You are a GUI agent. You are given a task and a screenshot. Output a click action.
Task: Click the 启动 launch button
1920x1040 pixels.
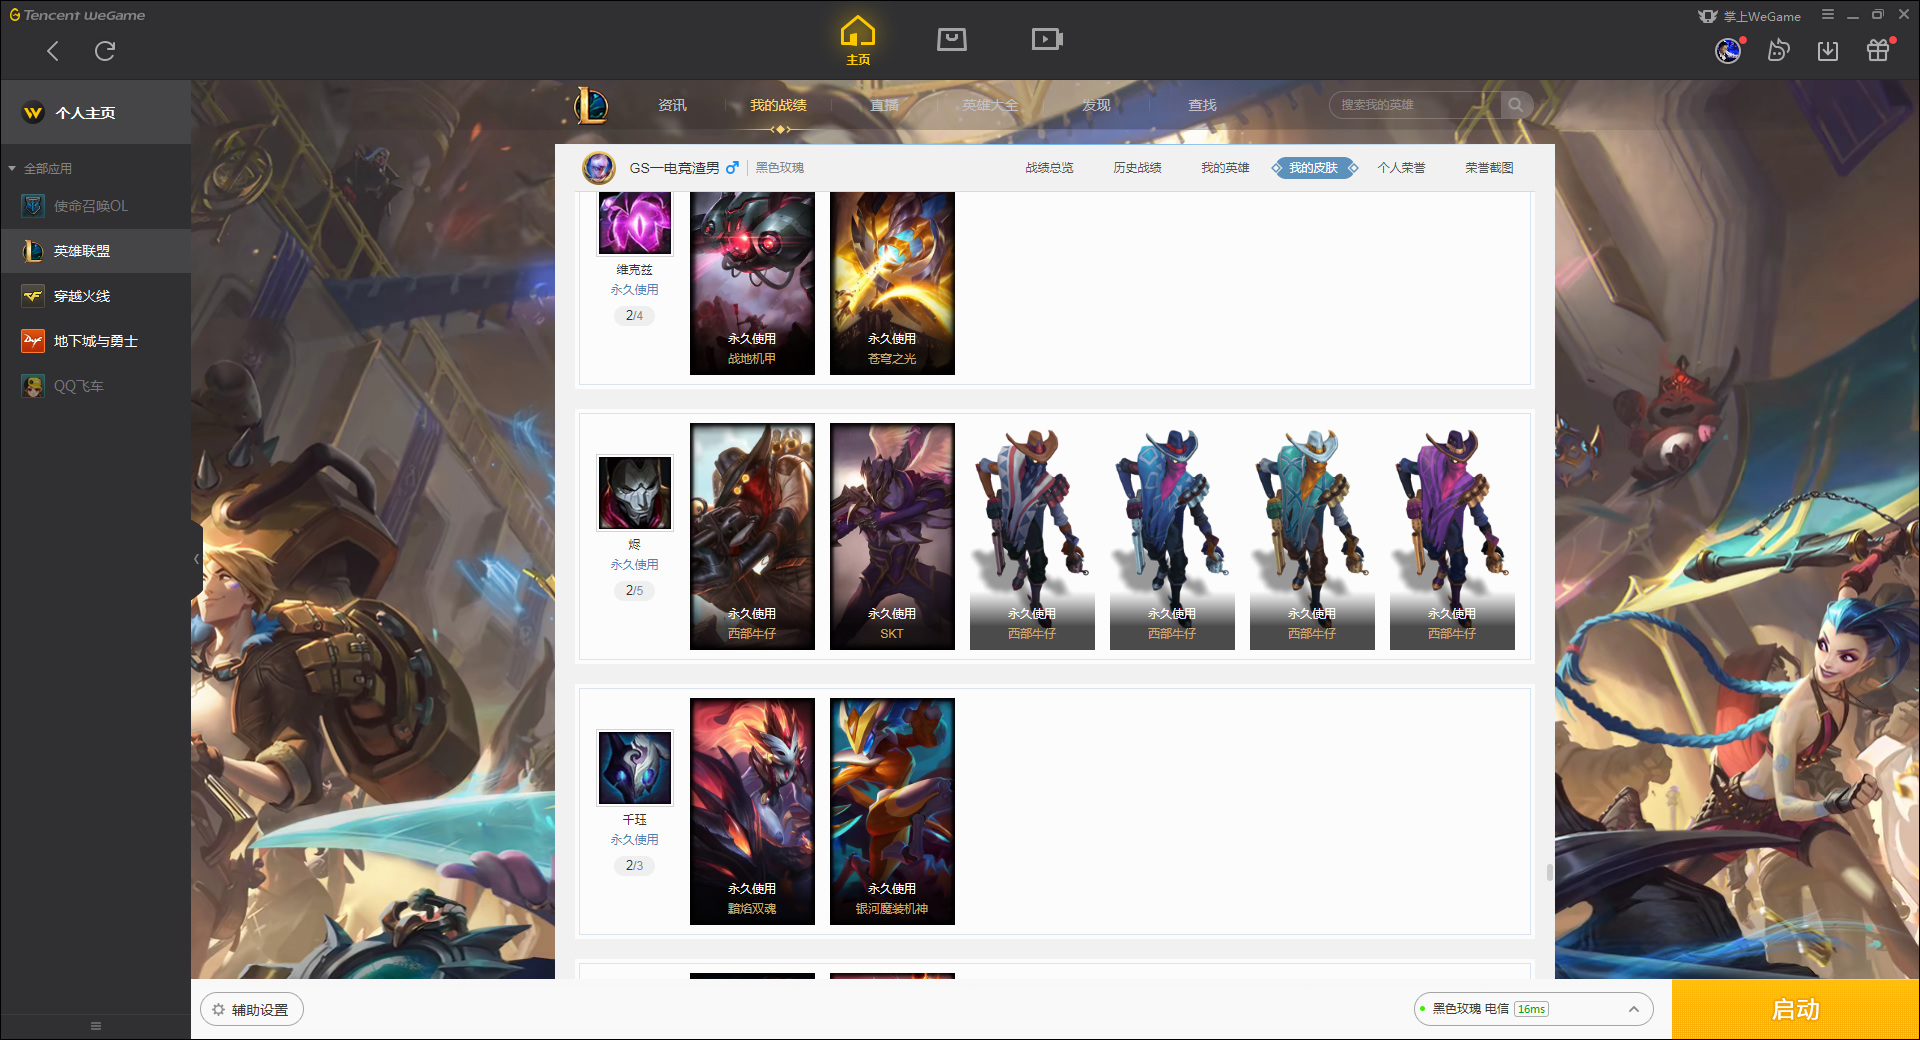1795,1009
